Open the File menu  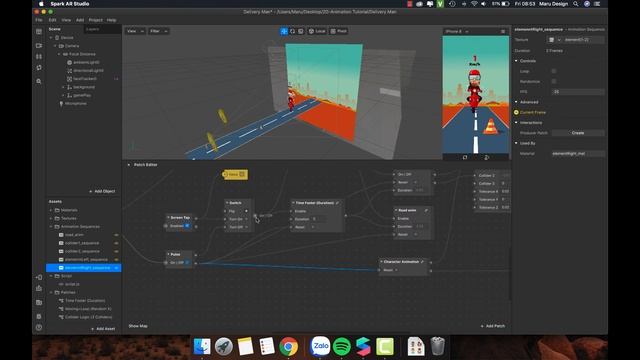(39, 20)
